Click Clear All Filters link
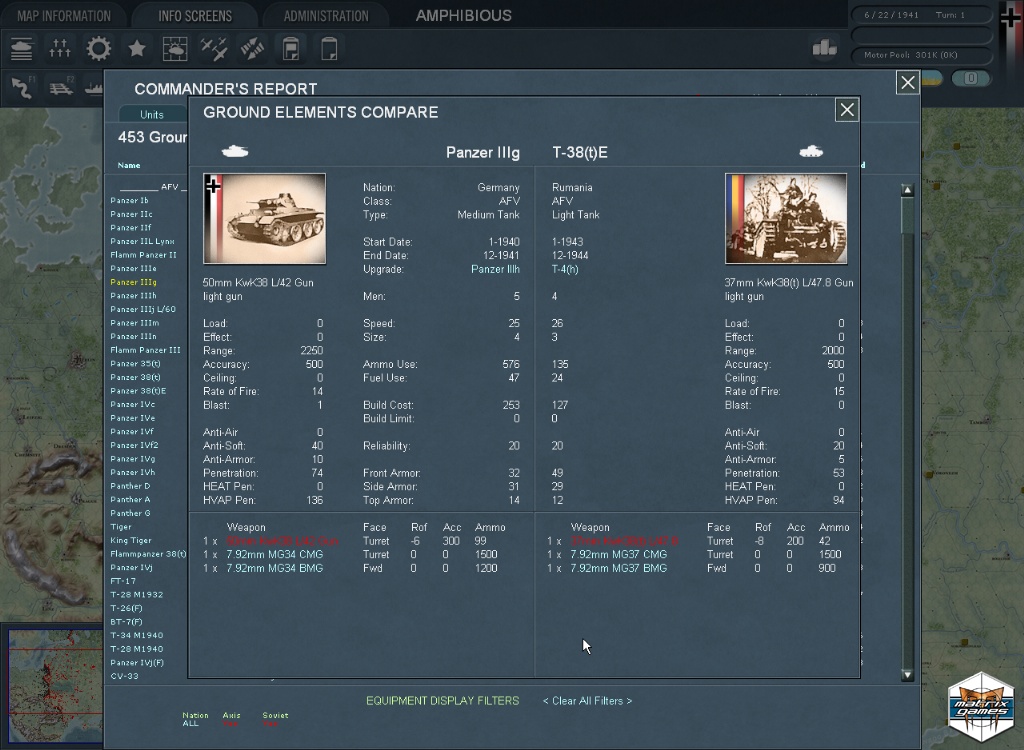This screenshot has width=1024, height=750. (587, 701)
